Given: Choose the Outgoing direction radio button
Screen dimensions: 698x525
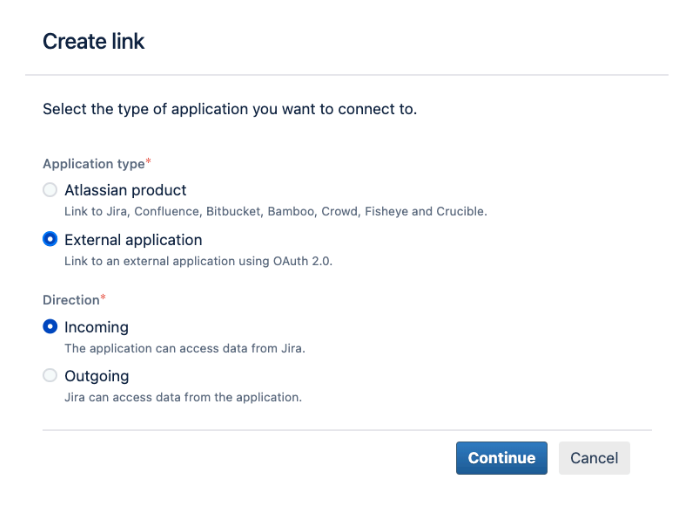Looking at the screenshot, I should [50, 375].
